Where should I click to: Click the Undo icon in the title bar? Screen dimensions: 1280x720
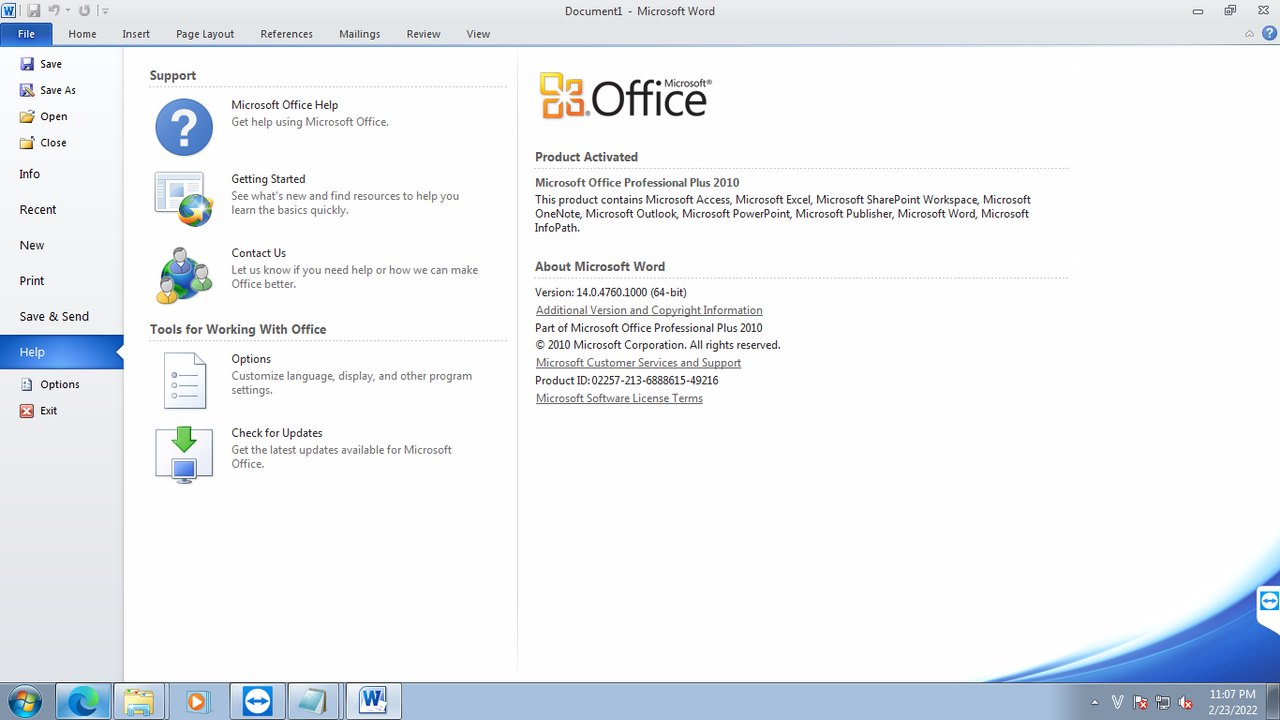click(54, 11)
